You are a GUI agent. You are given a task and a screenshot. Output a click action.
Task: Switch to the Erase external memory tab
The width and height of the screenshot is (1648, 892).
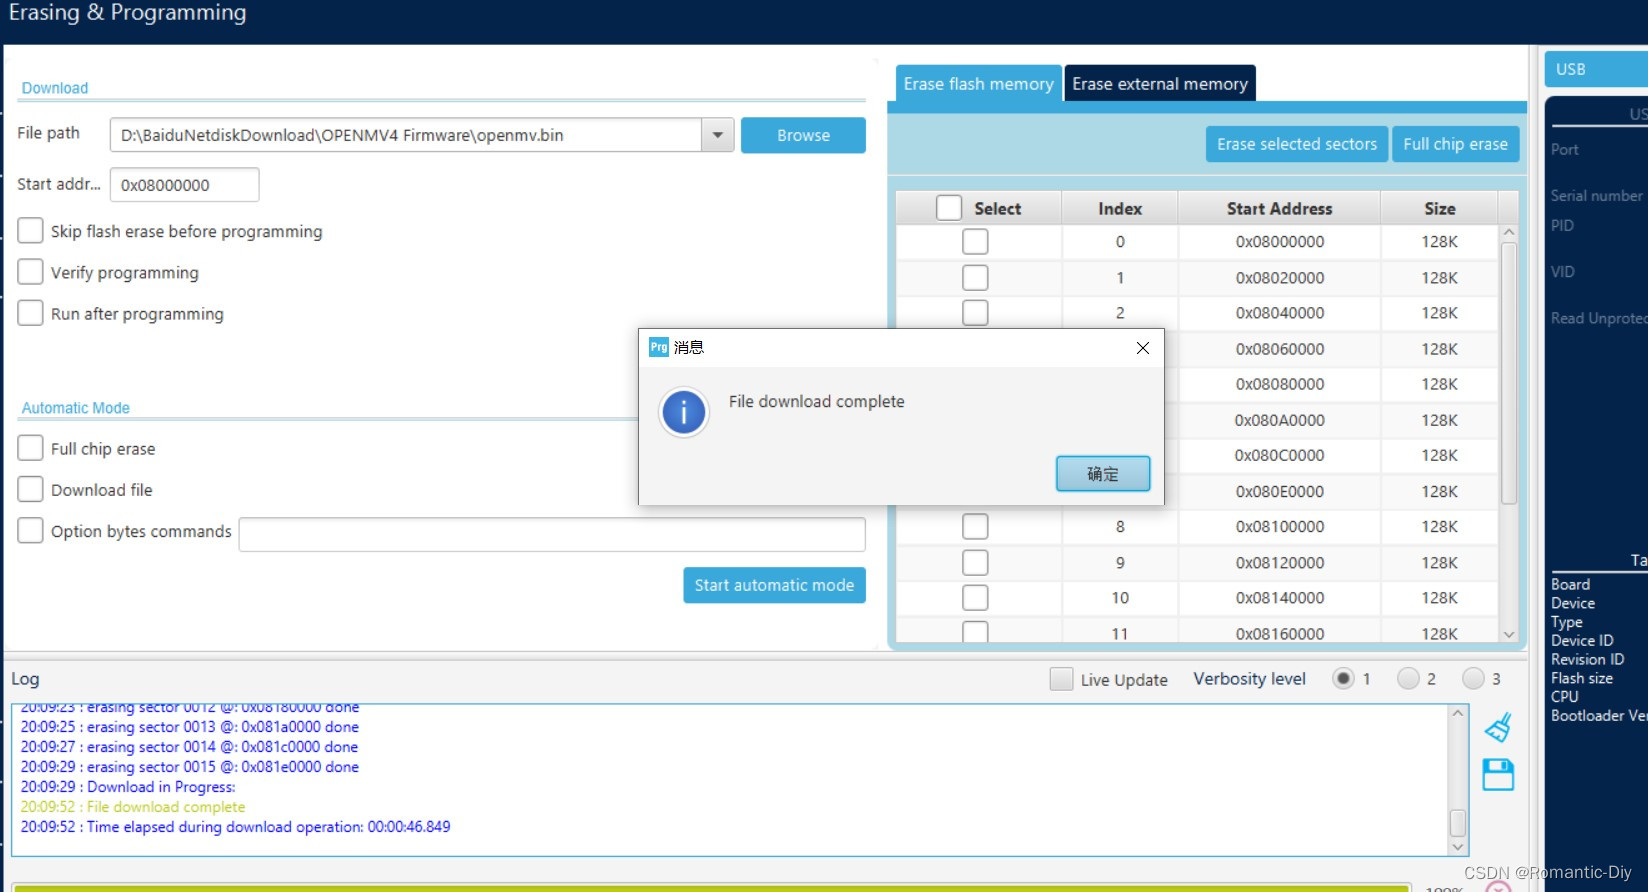tap(1160, 84)
